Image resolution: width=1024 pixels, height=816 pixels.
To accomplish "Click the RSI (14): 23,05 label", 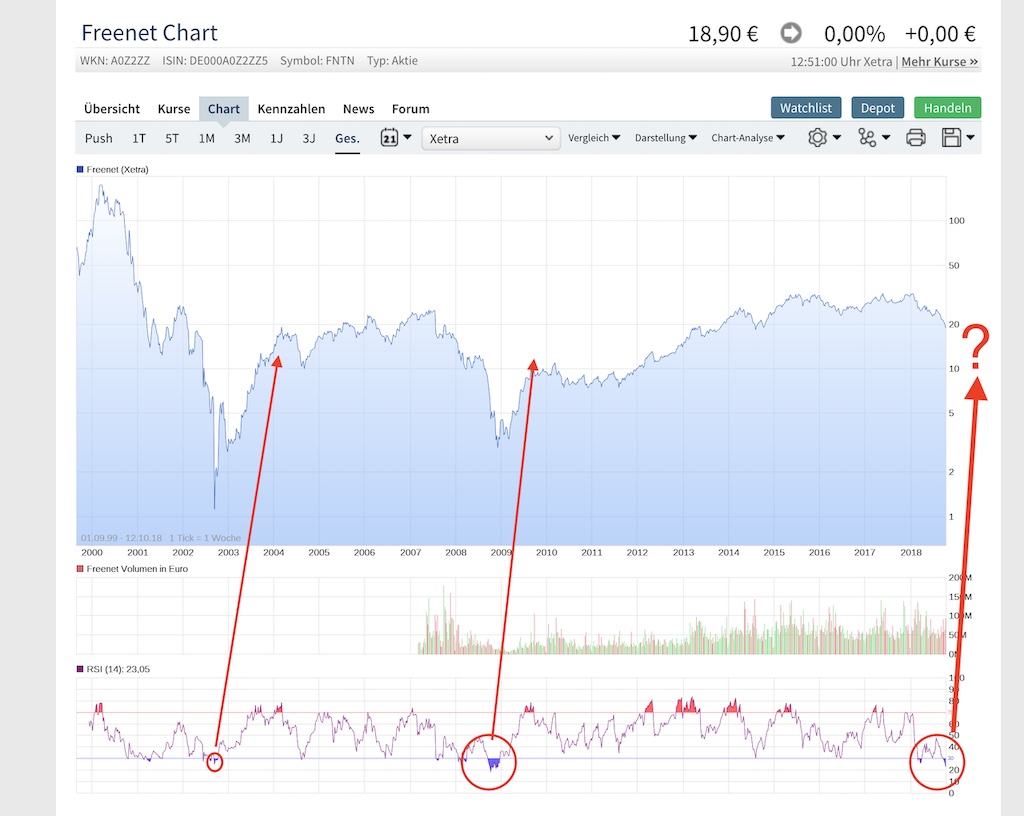I will pyautogui.click(x=118, y=669).
